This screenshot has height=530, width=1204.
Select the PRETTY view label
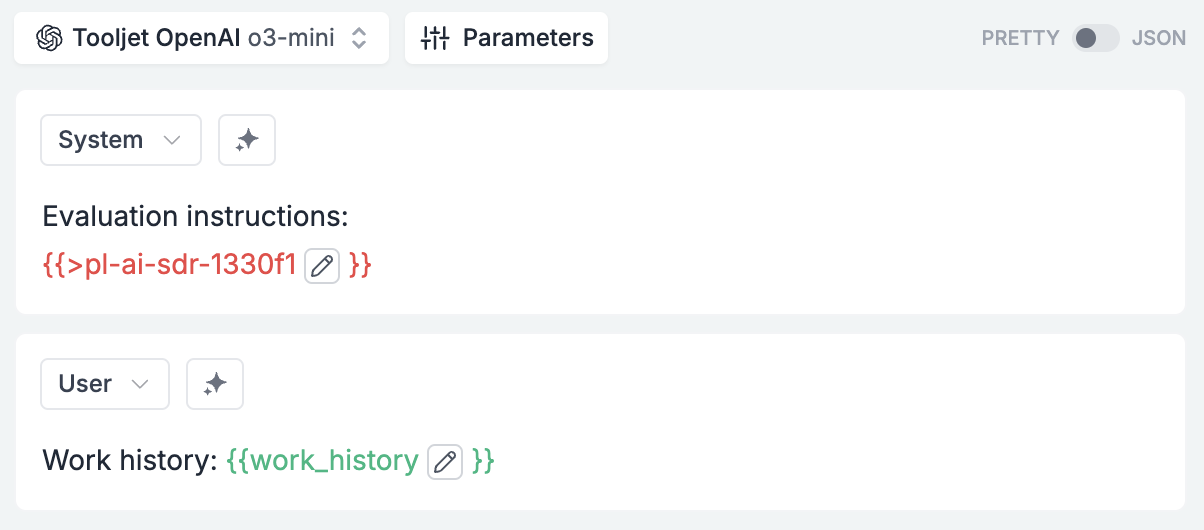1020,38
